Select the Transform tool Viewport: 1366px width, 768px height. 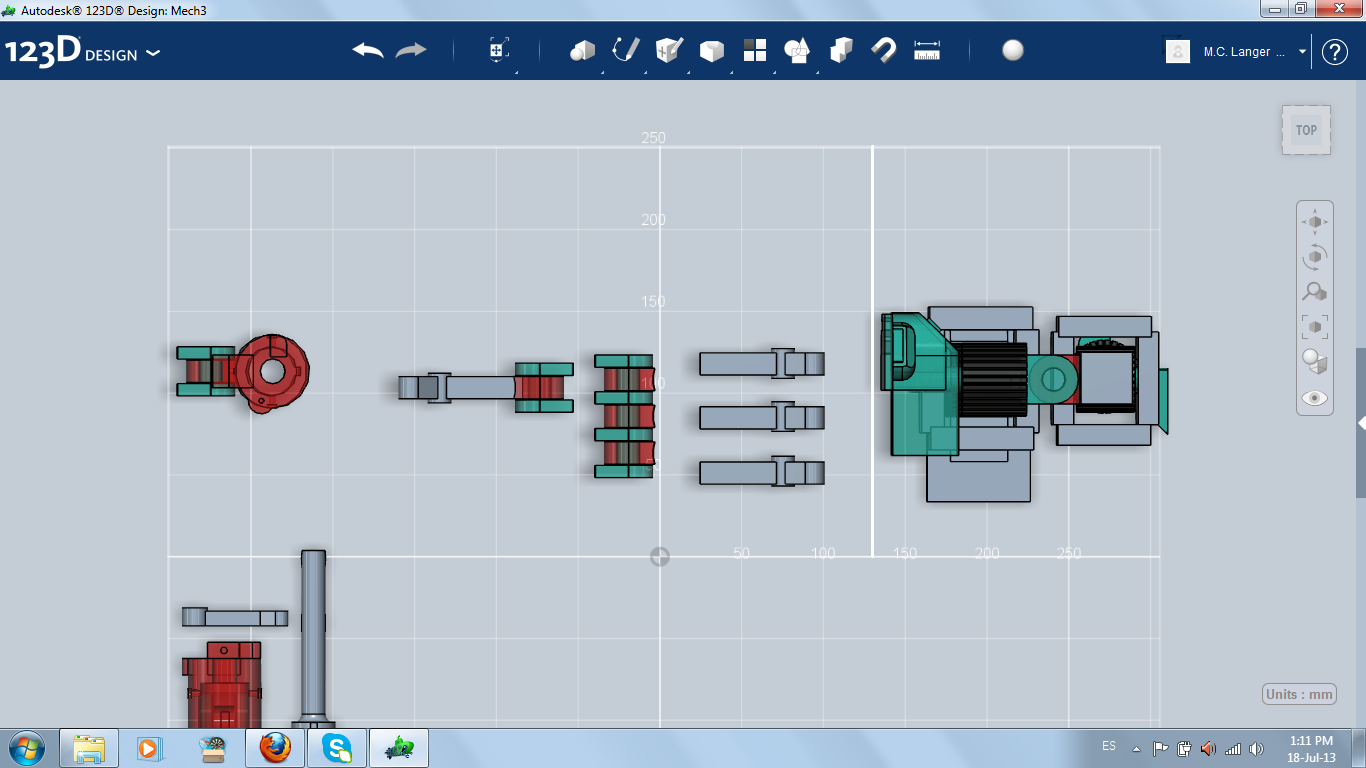(x=499, y=51)
